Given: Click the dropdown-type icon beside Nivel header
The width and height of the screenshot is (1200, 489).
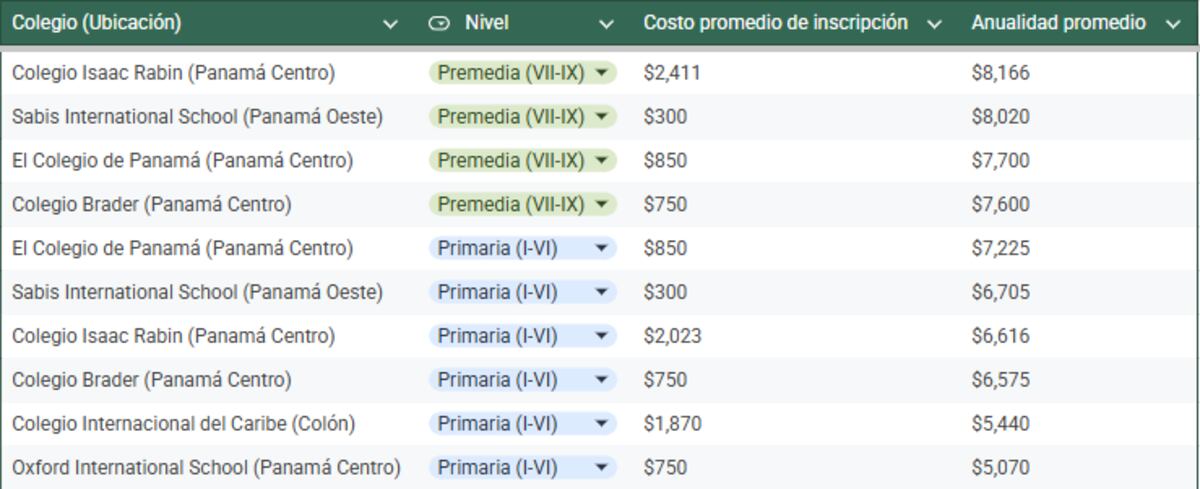Looking at the screenshot, I should coord(438,23).
